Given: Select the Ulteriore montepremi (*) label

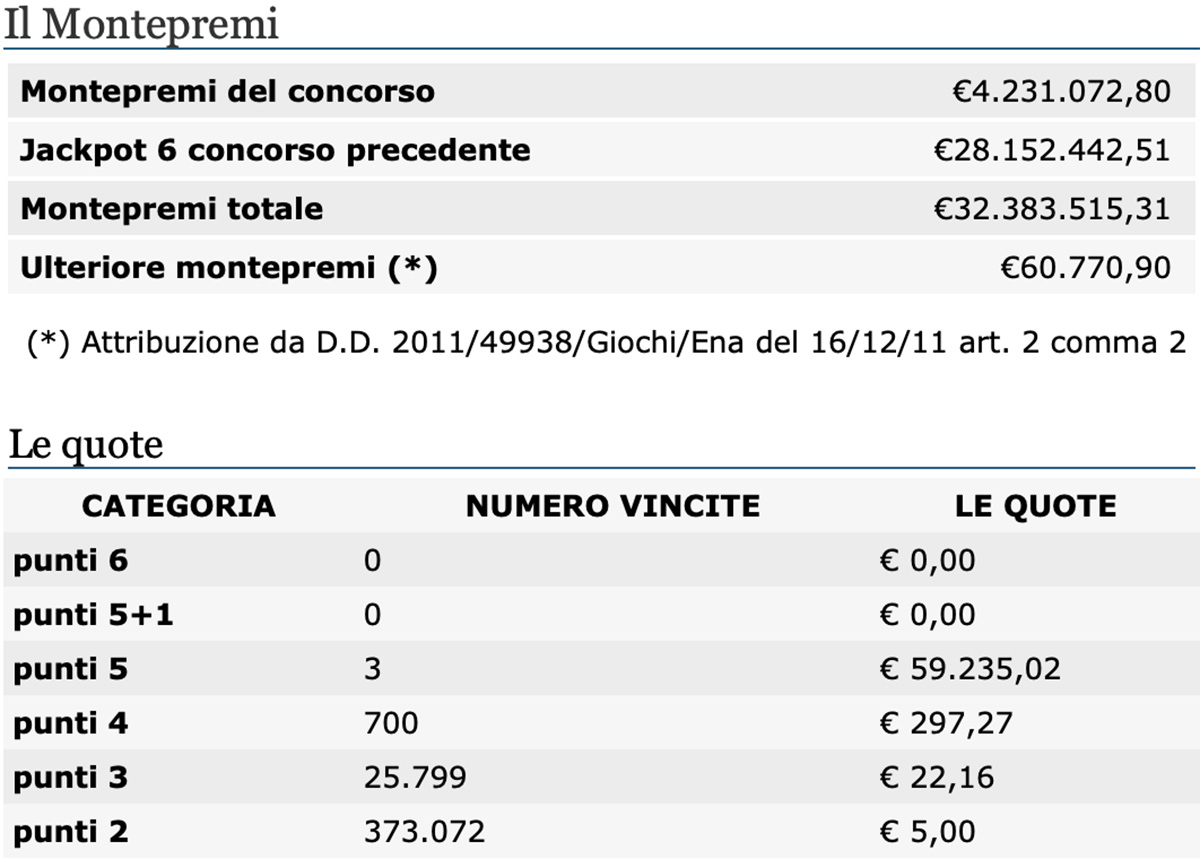Looking at the screenshot, I should point(229,269).
